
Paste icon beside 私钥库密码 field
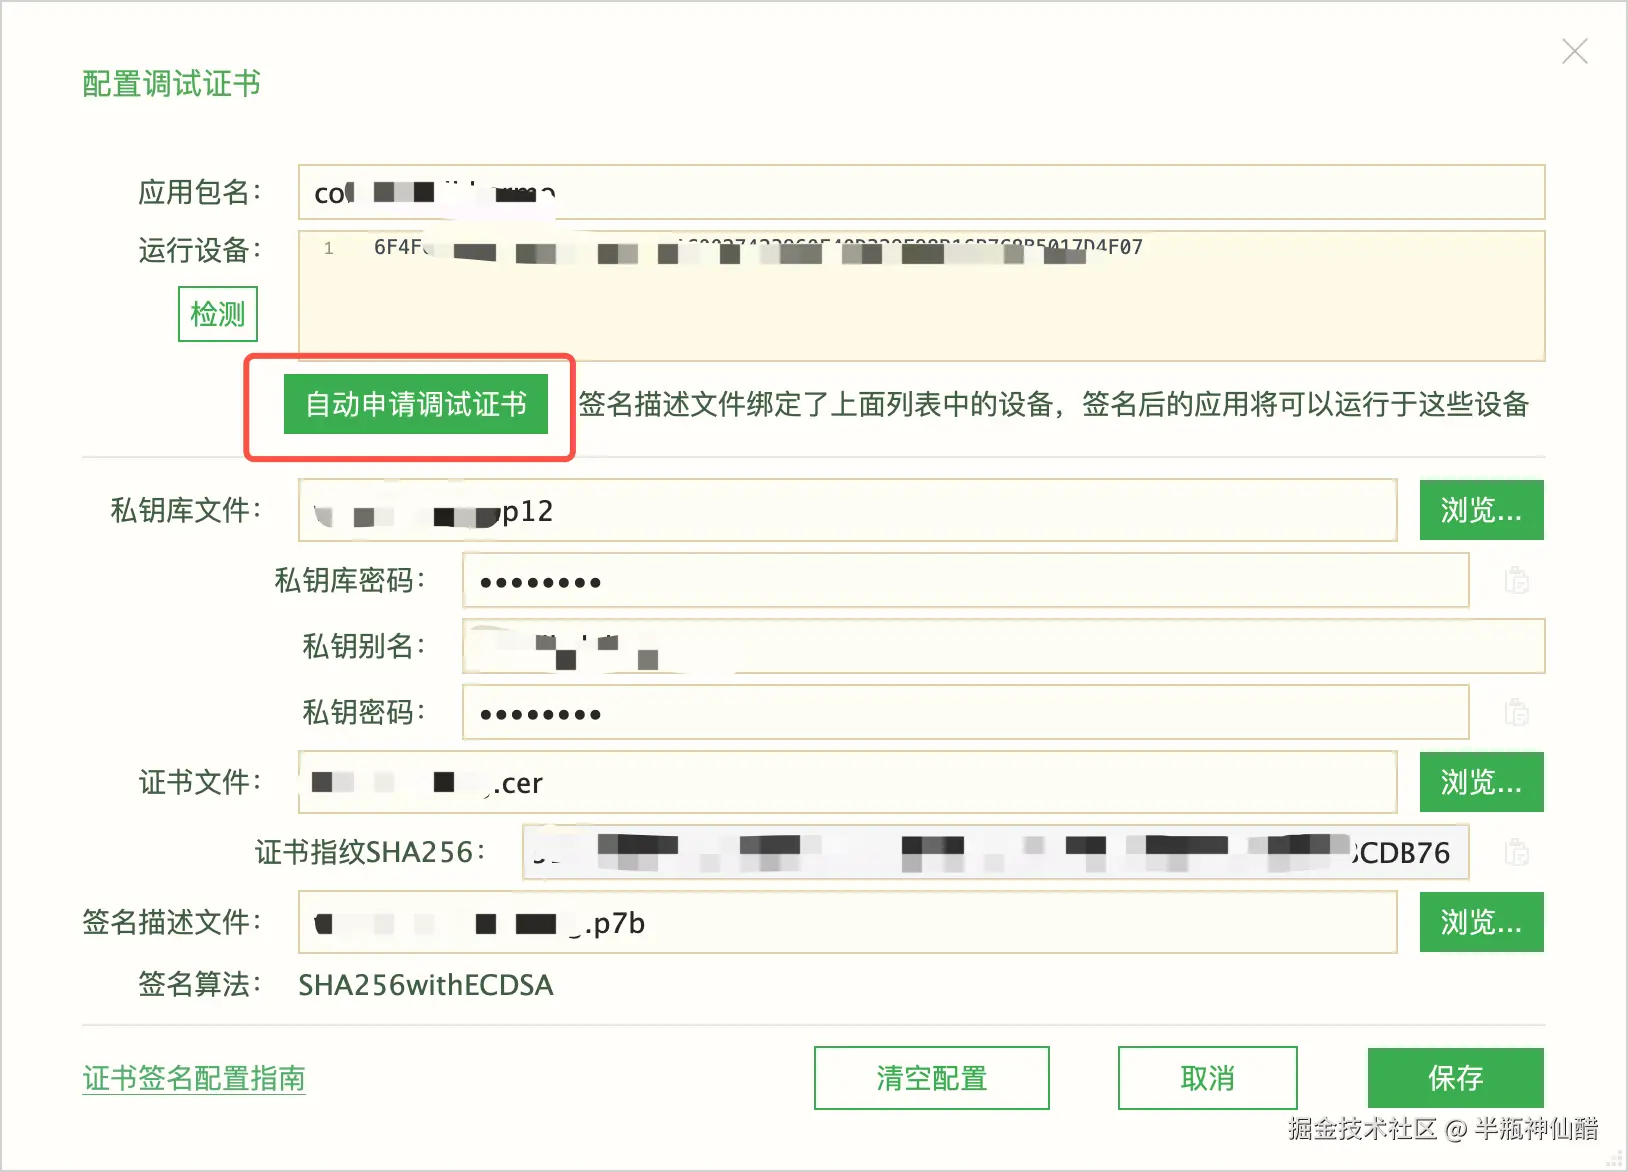click(x=1517, y=580)
